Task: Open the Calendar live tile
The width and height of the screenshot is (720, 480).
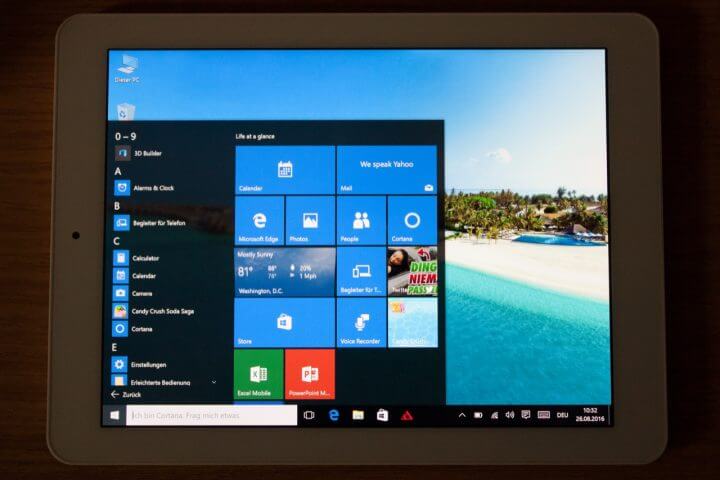Action: 284,170
